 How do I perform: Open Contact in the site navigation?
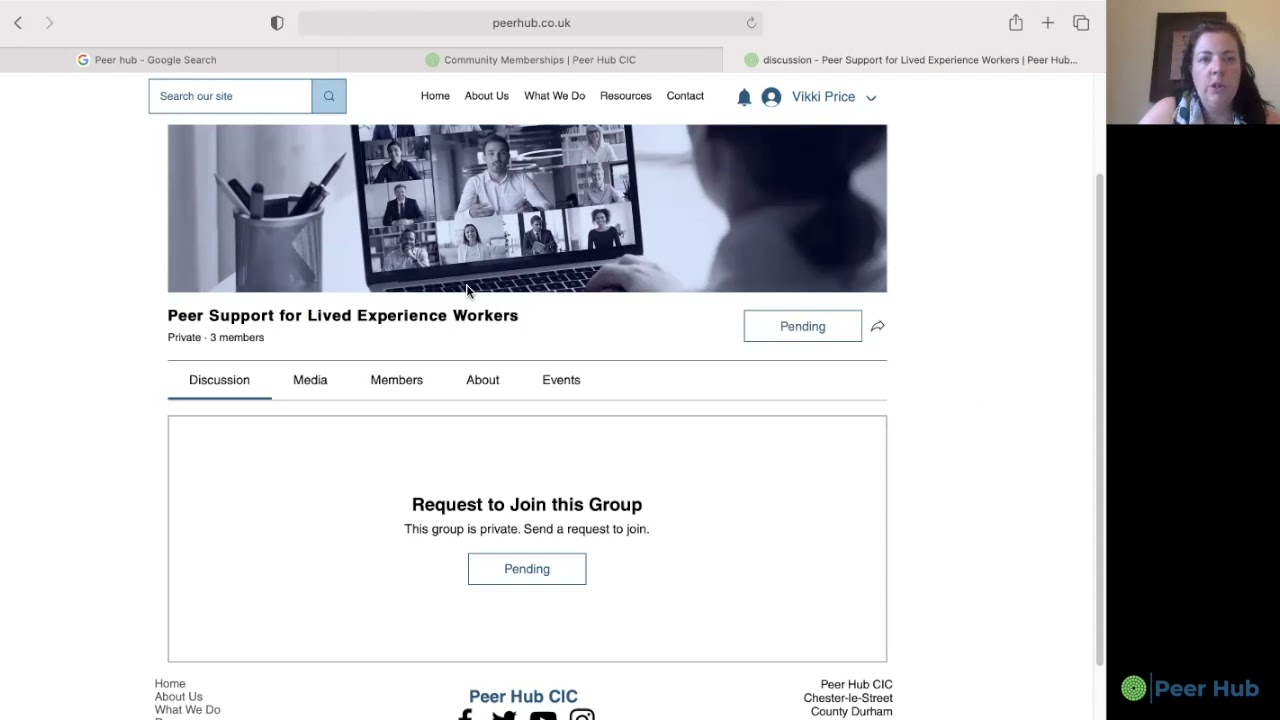(685, 96)
